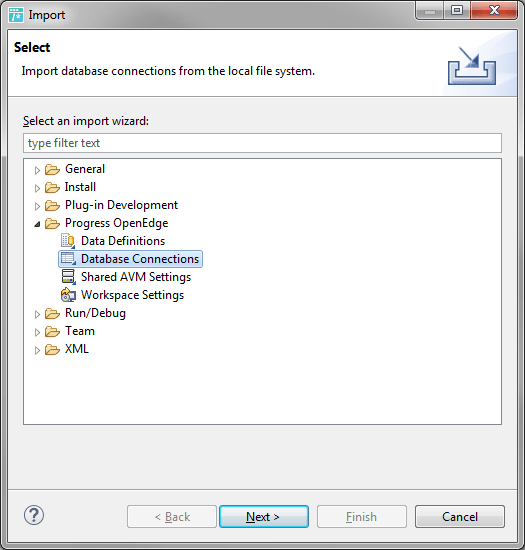Click the XML folder icon
Screen dimensions: 525x550
point(53,350)
